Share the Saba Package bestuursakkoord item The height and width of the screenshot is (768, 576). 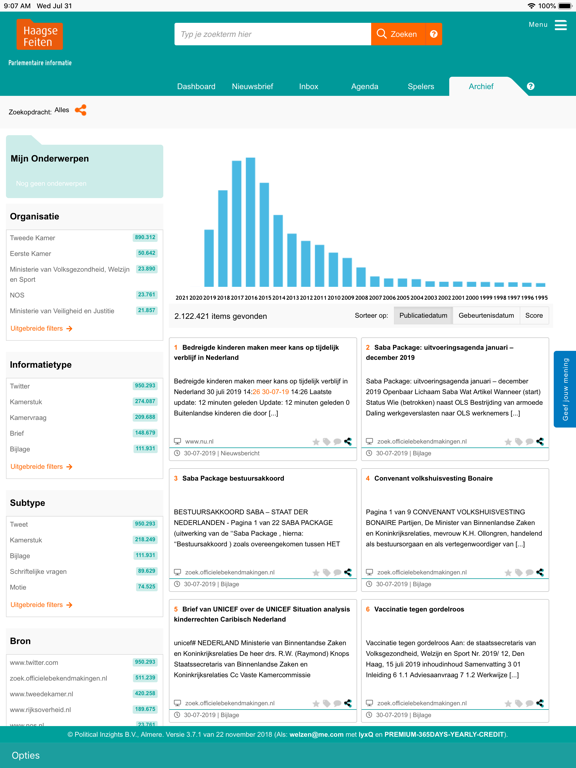click(348, 572)
